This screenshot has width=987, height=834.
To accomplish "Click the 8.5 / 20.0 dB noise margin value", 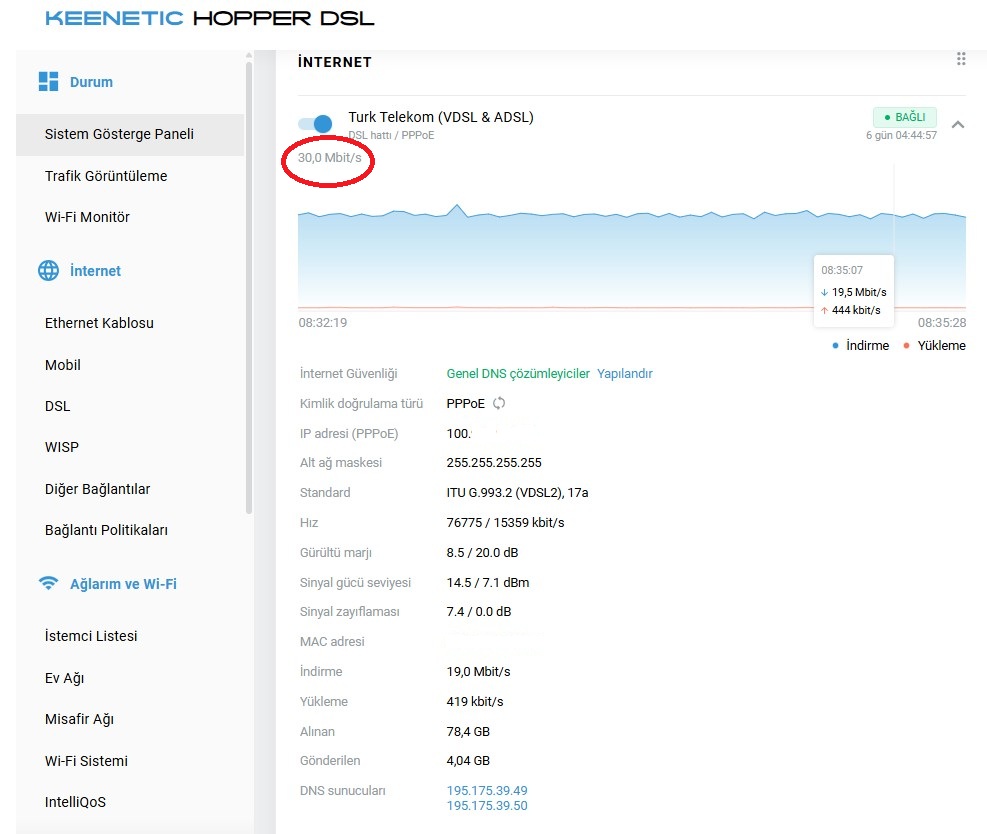I will 482,553.
